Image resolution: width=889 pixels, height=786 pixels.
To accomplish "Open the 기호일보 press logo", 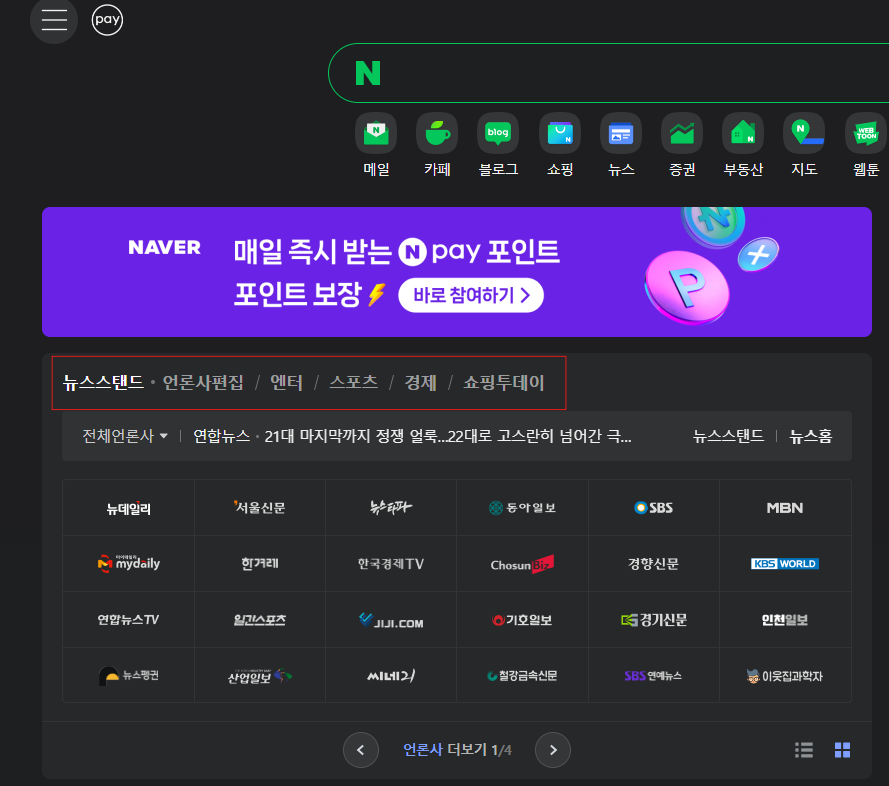I will pos(522,620).
